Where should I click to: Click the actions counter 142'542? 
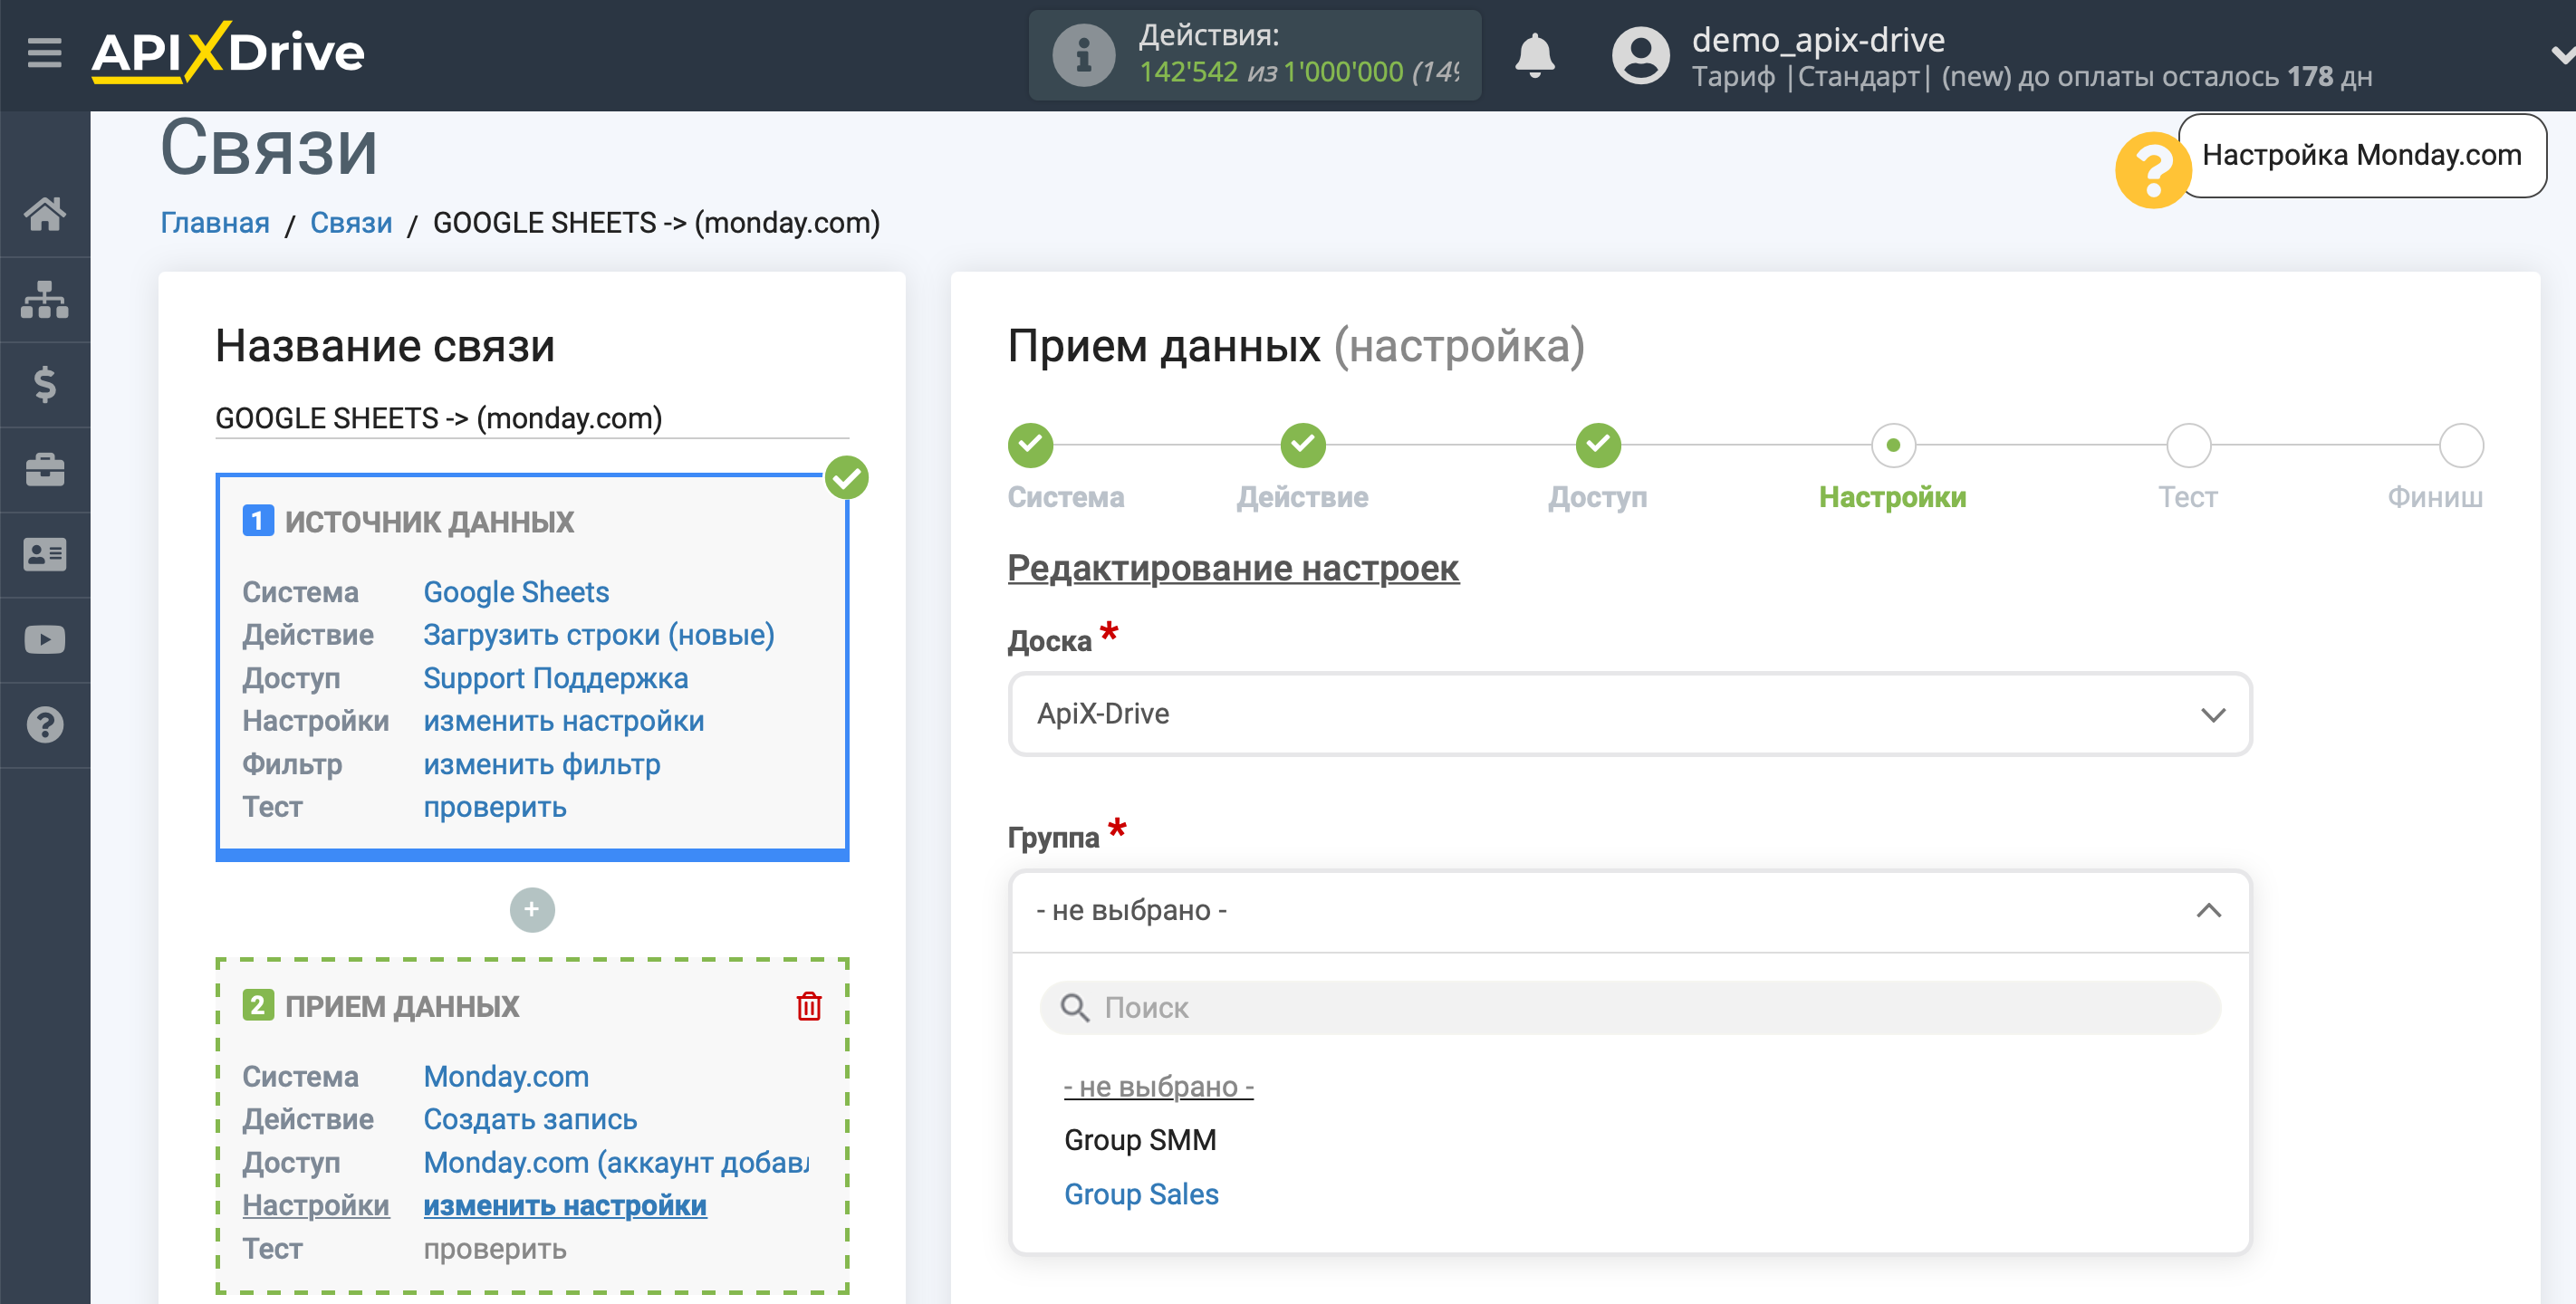point(1188,72)
